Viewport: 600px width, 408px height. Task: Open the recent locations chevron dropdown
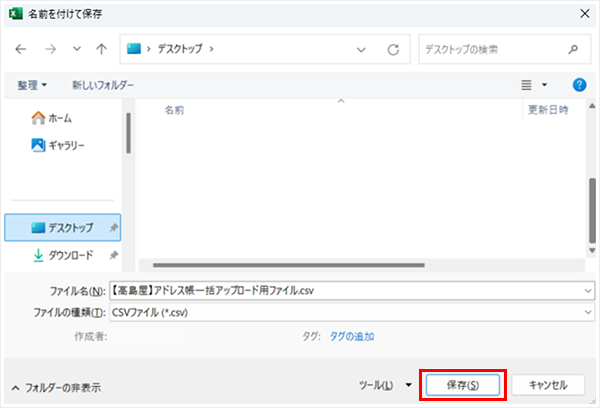[75, 48]
